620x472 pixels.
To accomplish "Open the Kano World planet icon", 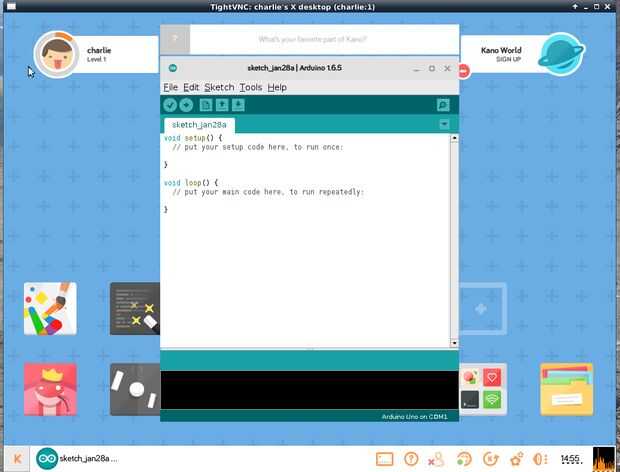I will pos(560,55).
